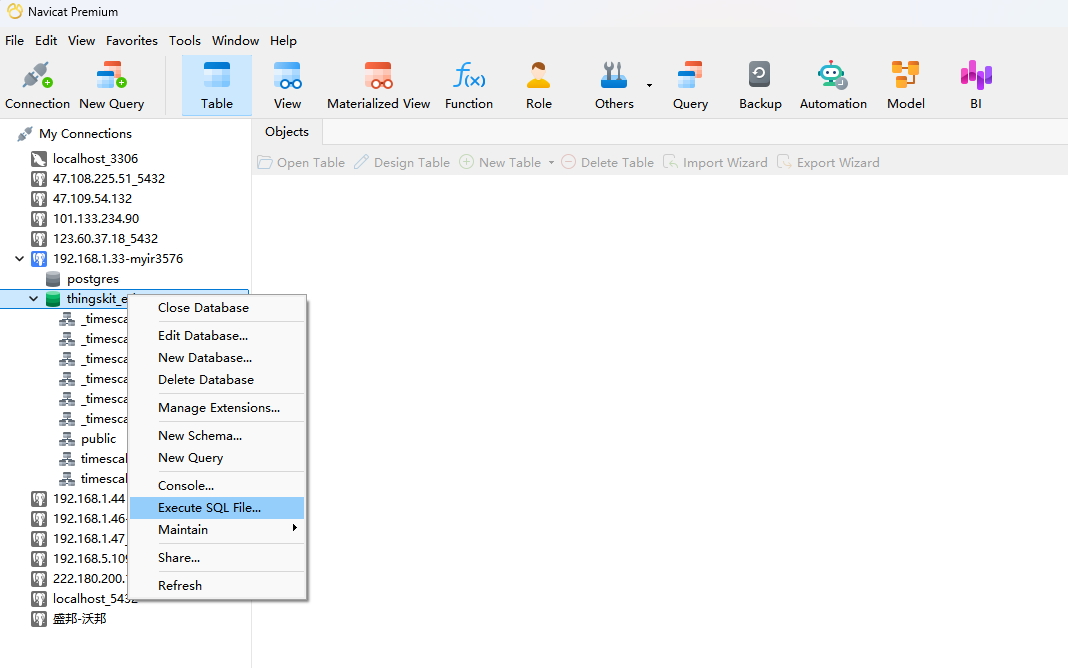Image resolution: width=1068 pixels, height=668 pixels.
Task: Click the postgres database icon
Action: pyautogui.click(x=53, y=279)
